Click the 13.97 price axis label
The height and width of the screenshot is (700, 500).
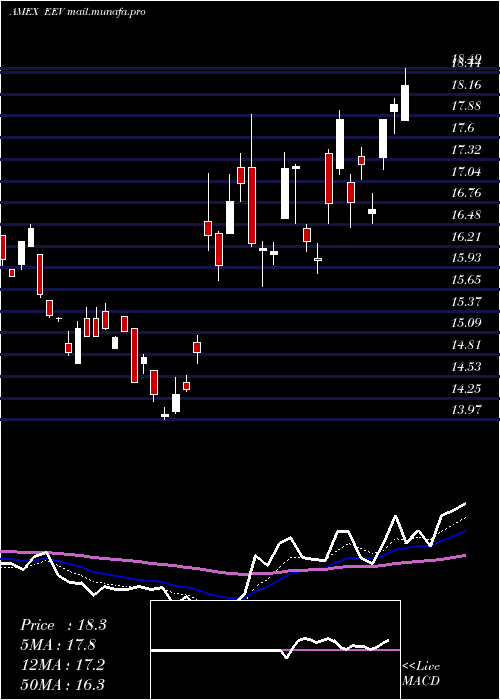click(x=466, y=410)
